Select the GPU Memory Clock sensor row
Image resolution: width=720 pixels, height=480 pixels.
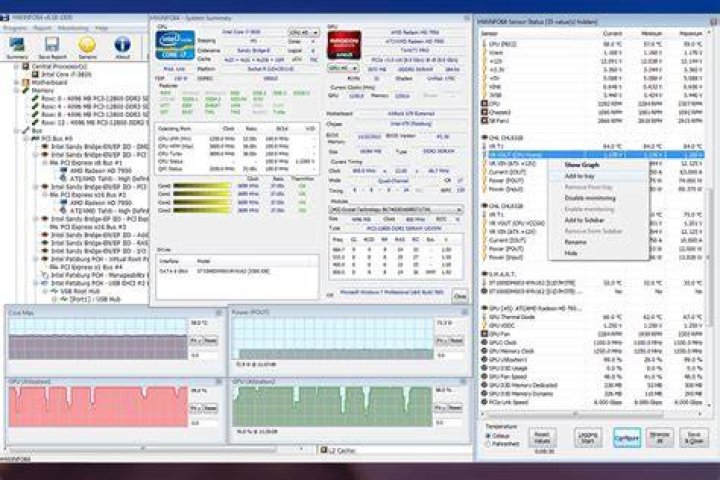coord(592,351)
